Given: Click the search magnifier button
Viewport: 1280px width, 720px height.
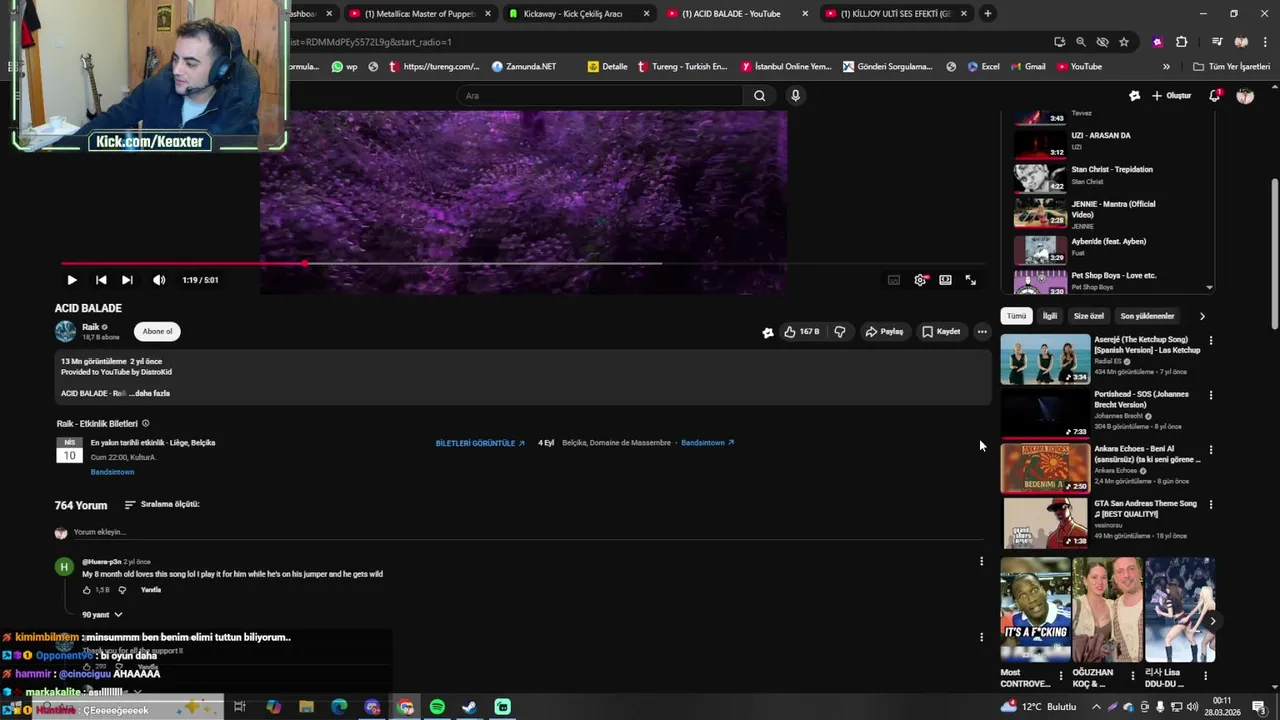Looking at the screenshot, I should pos(759,96).
